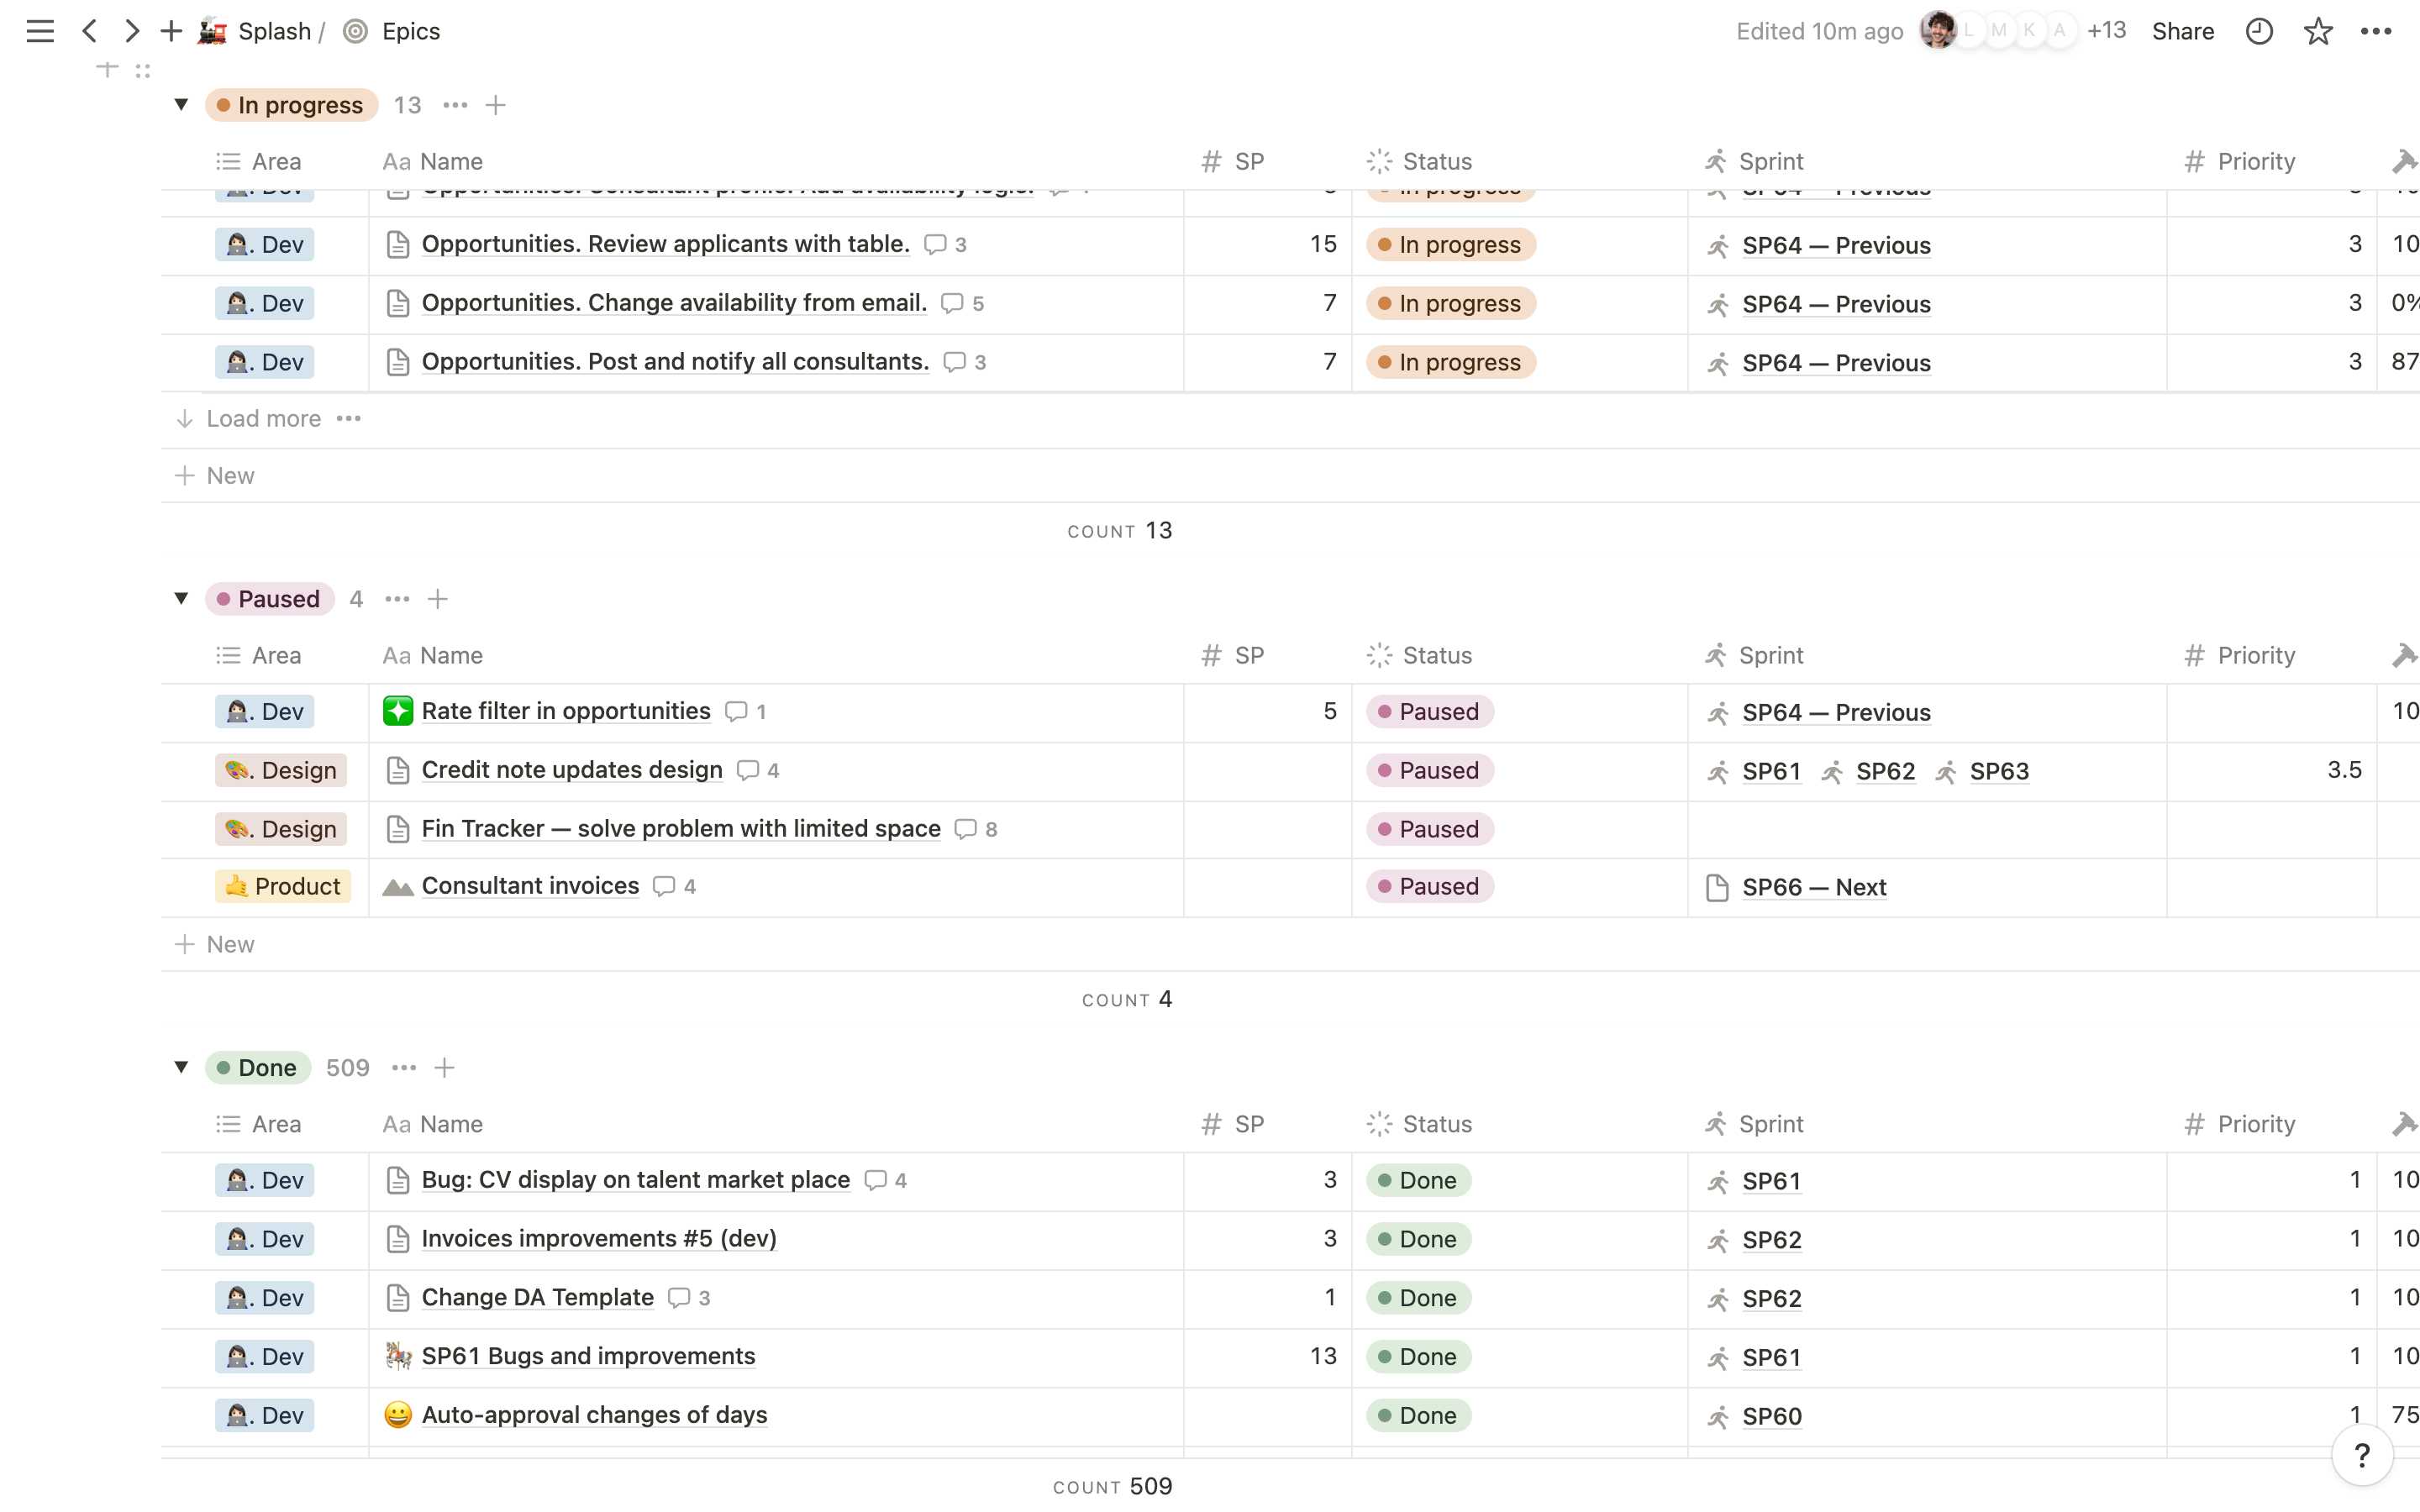The width and height of the screenshot is (2420, 1512).
Task: Click the Share button
Action: coord(2182,31)
